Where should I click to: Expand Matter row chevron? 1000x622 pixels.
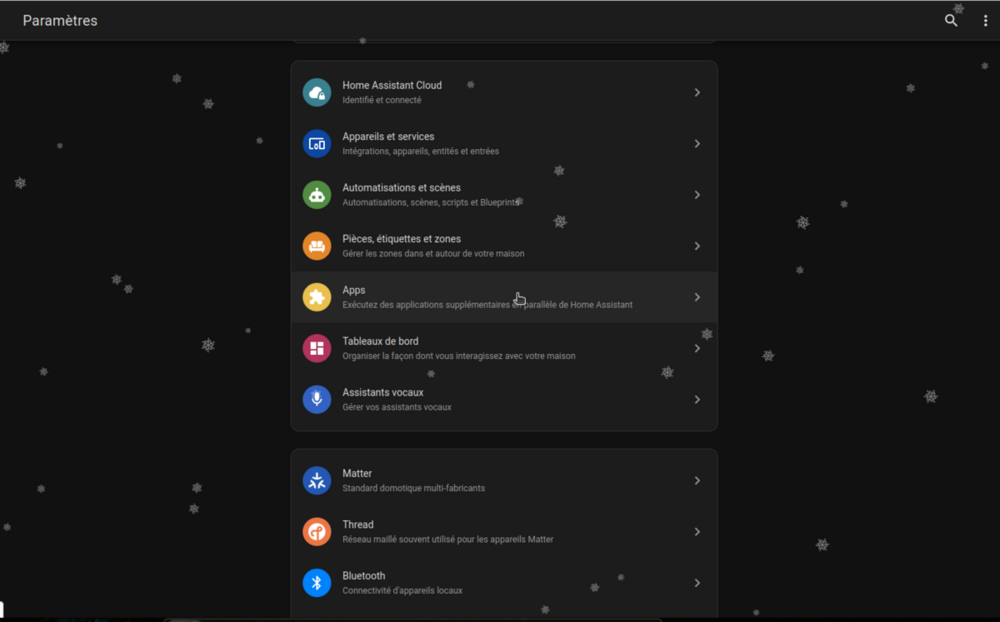click(697, 480)
